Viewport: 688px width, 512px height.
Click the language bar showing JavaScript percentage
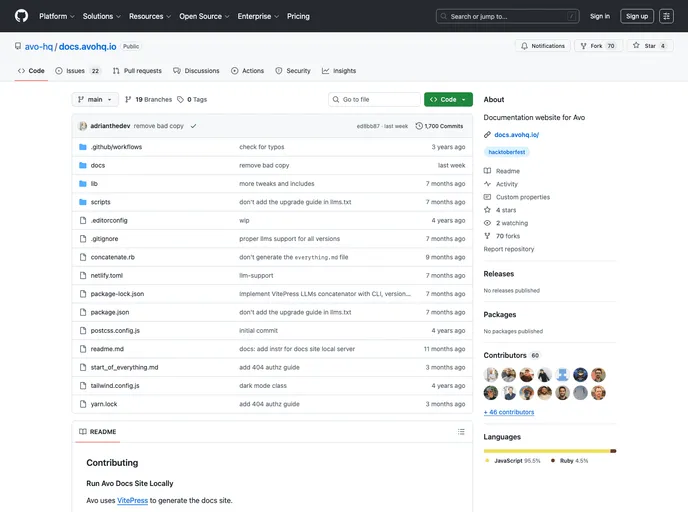coord(547,451)
